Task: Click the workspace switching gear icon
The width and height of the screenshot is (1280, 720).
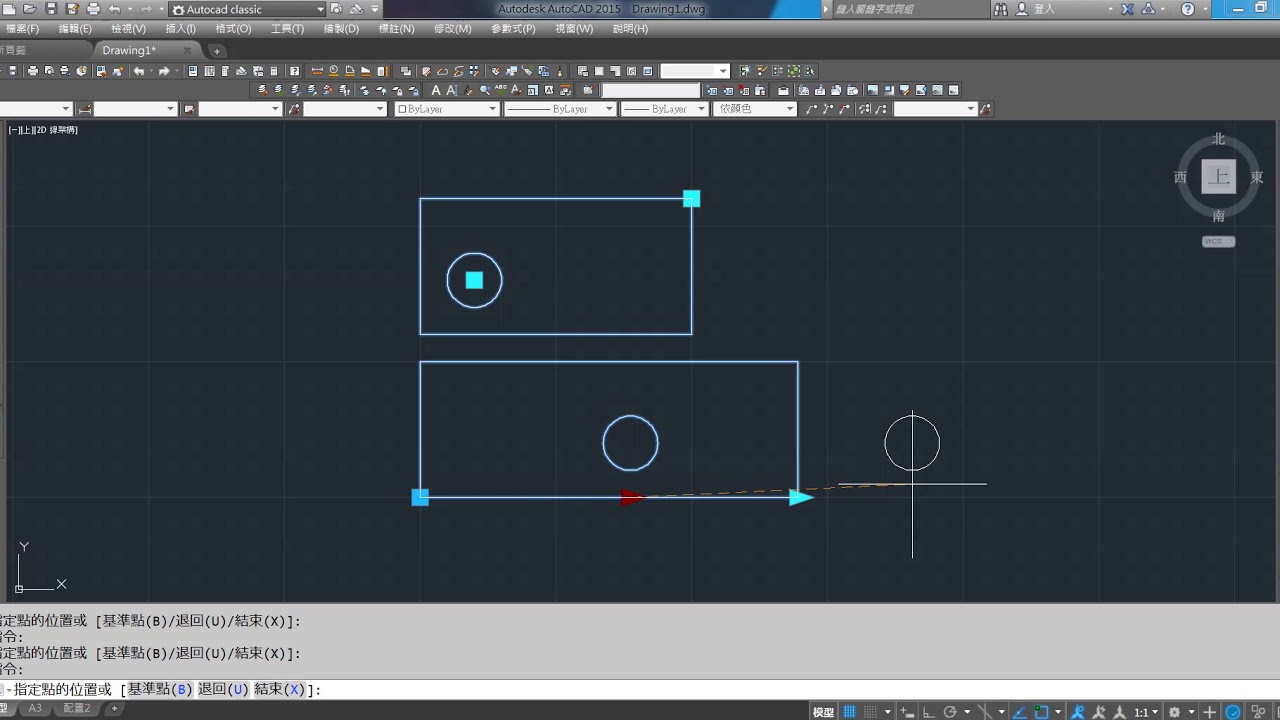Action: 1175,712
